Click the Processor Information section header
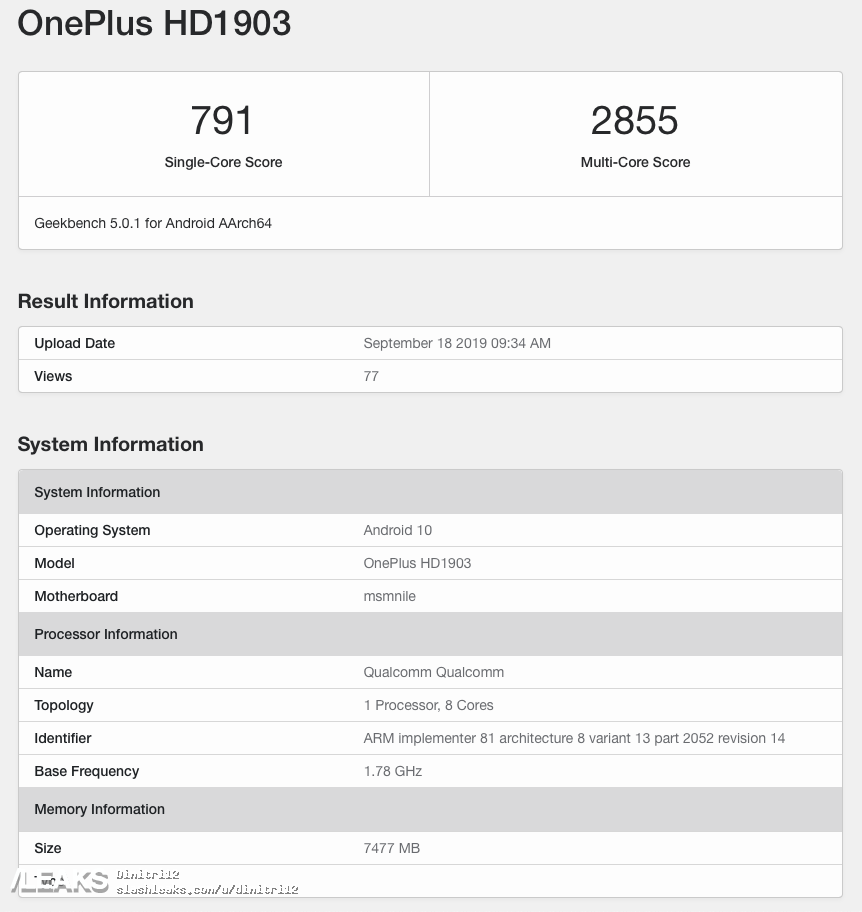 pos(430,634)
